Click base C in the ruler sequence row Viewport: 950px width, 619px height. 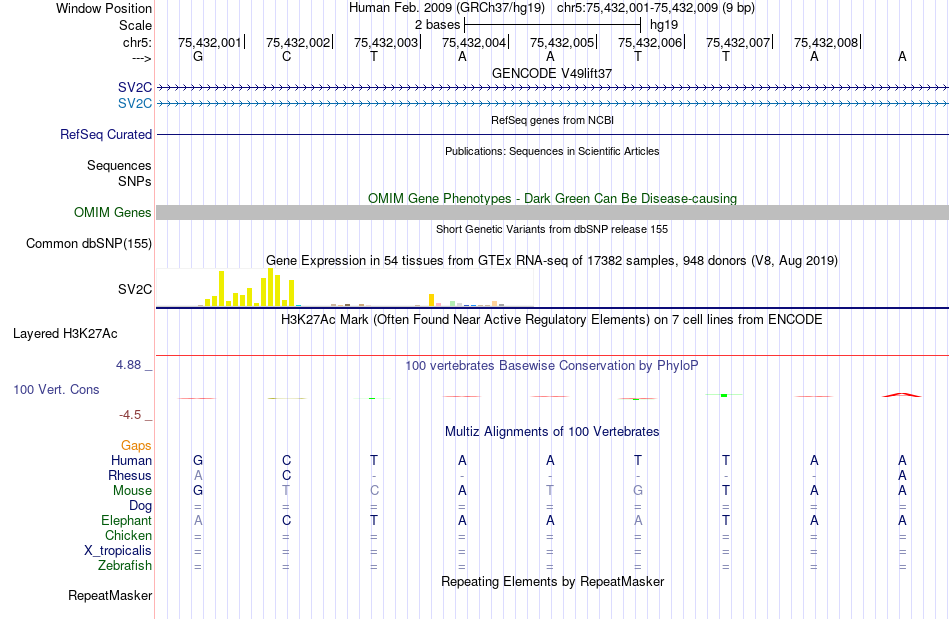pyautogui.click(x=287, y=56)
